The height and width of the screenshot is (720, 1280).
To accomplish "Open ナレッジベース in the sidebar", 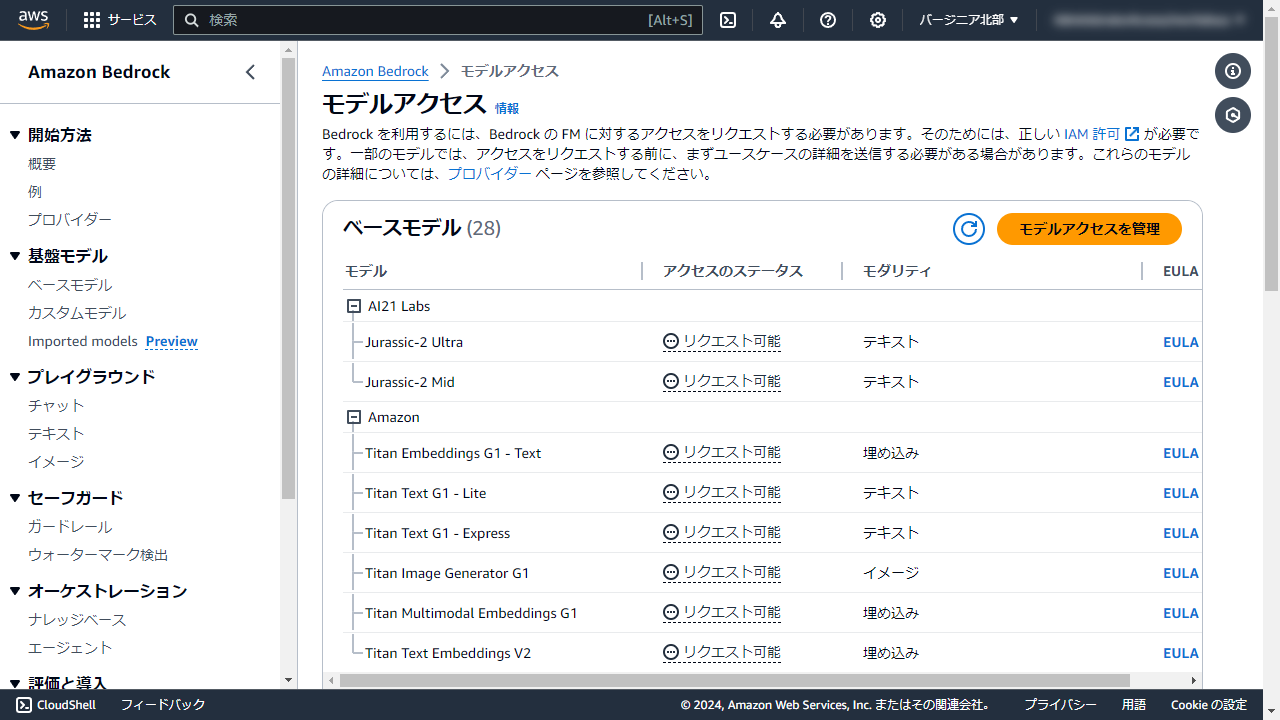I will point(77,620).
